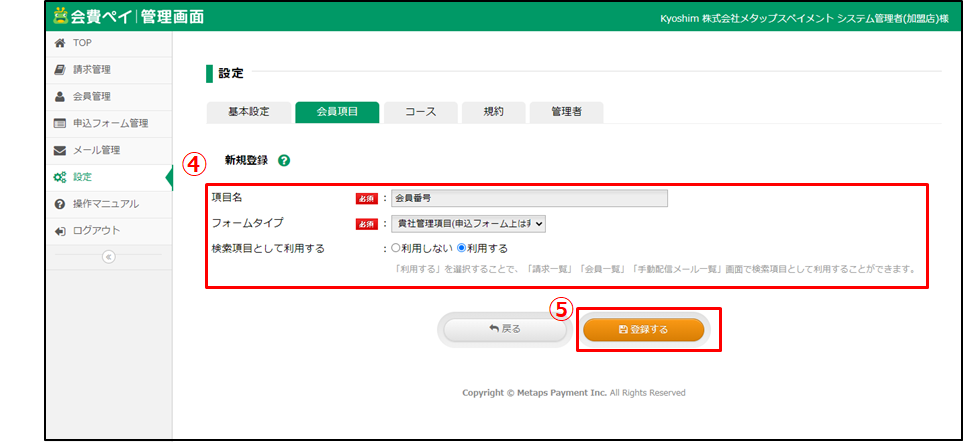The height and width of the screenshot is (442, 963).
Task: Switch to the 基本設定 tab
Action: click(247, 113)
